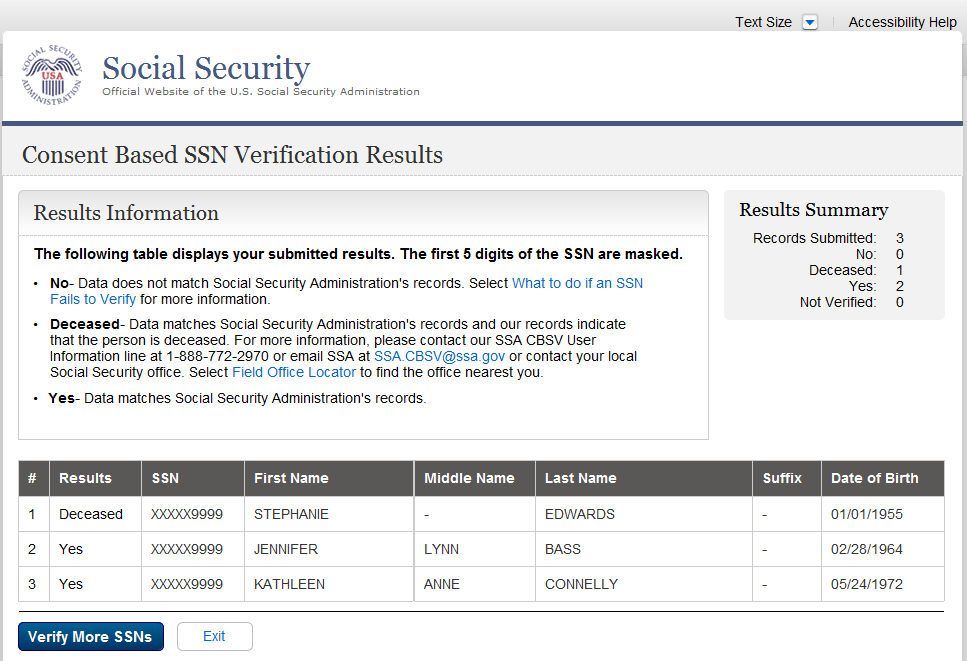This screenshot has height=661, width=967.
Task: Open the Field Office Locator link
Action: [x=294, y=372]
